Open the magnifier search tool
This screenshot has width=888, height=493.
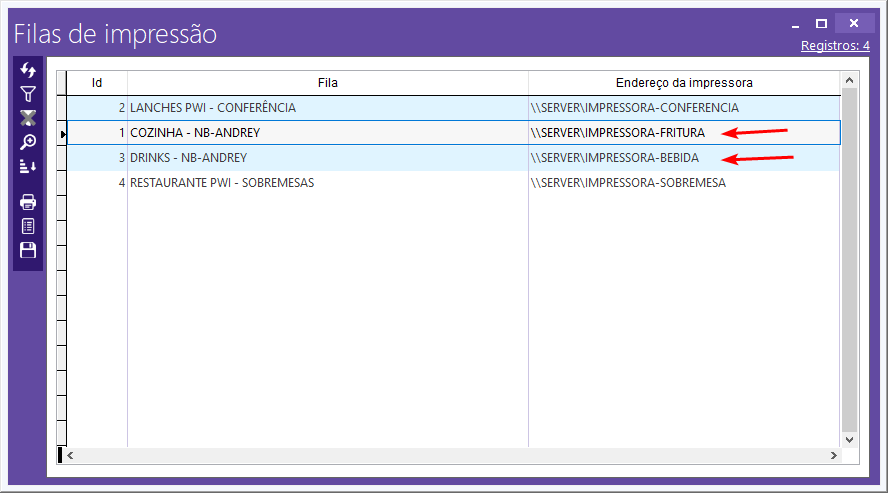tap(28, 142)
